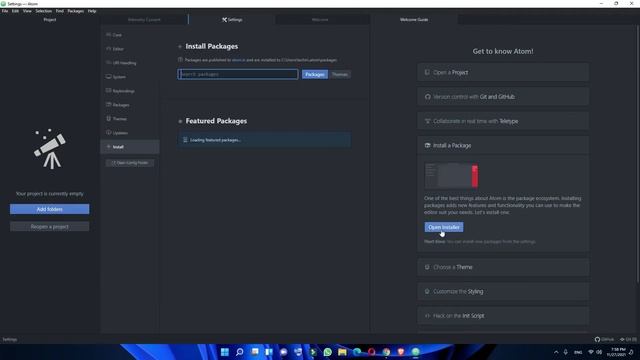640x360 pixels.
Task: Switch to the Welcome tab
Action: (x=320, y=20)
